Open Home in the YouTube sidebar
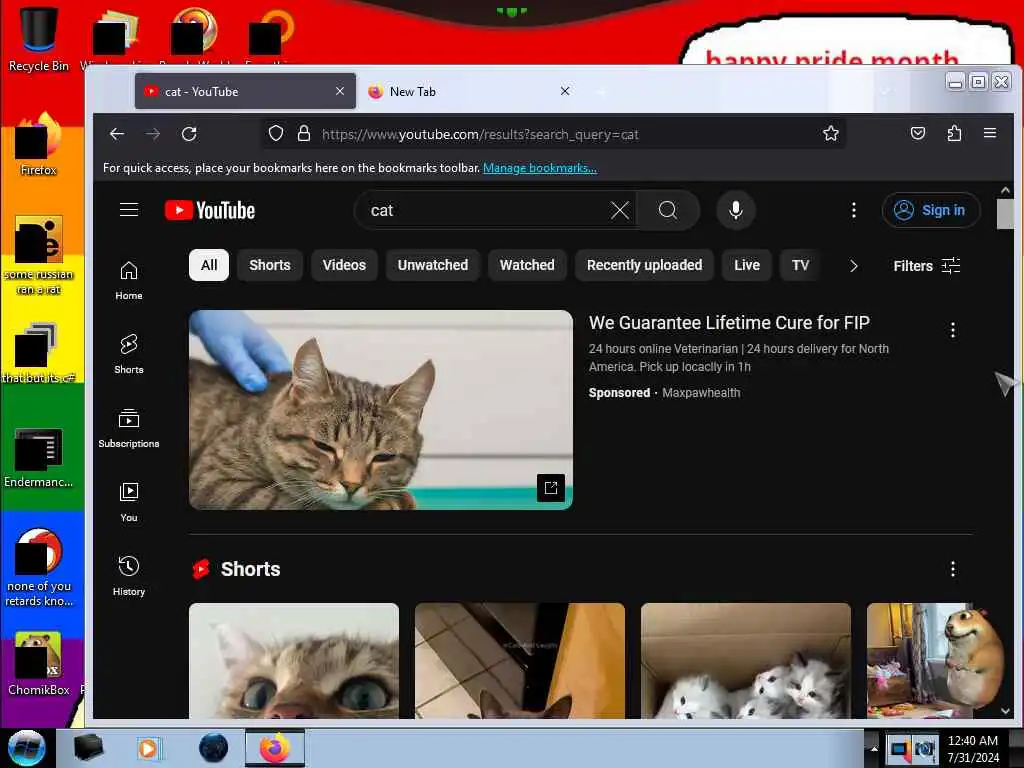Image resolution: width=1024 pixels, height=768 pixels. pos(129,280)
